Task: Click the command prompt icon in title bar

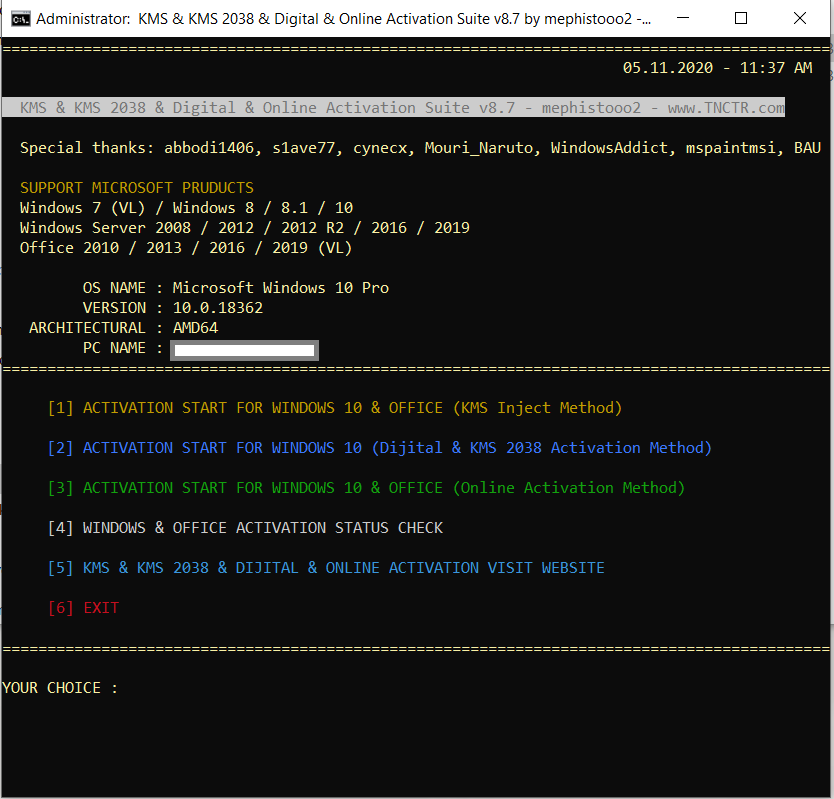Action: click(x=21, y=19)
